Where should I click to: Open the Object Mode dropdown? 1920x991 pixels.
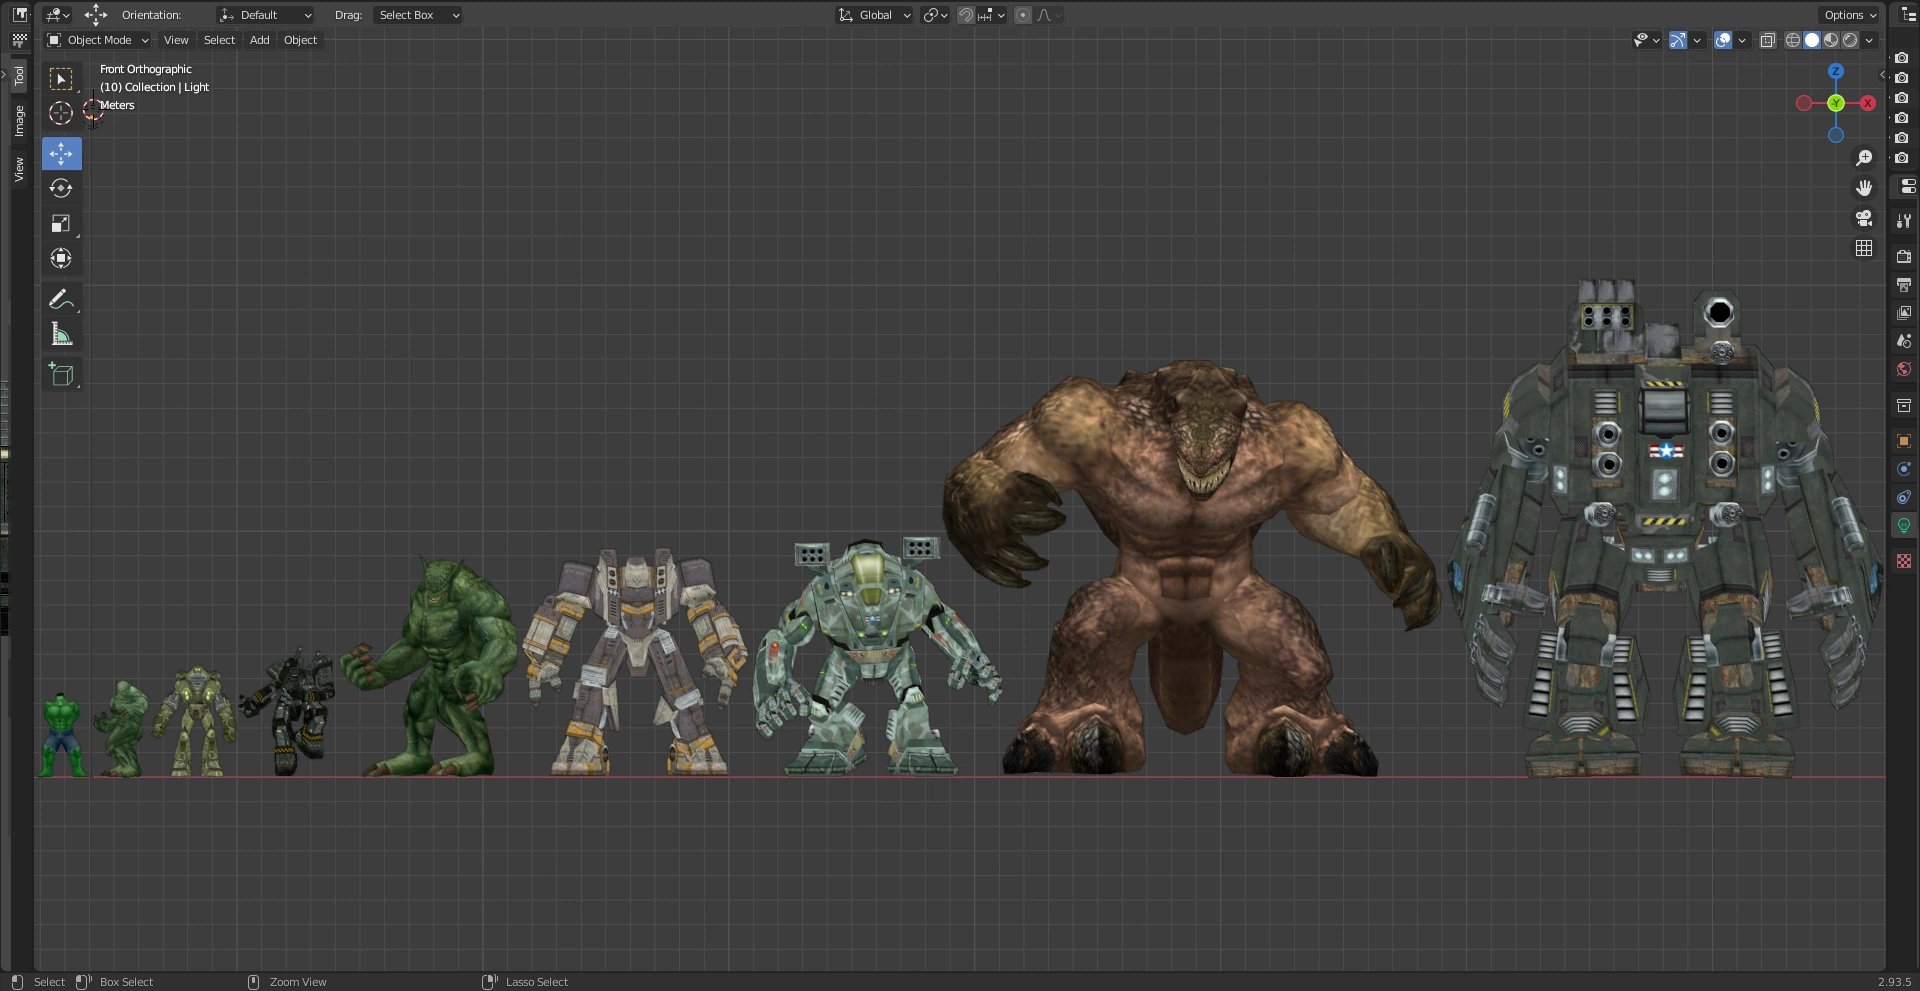click(x=98, y=40)
